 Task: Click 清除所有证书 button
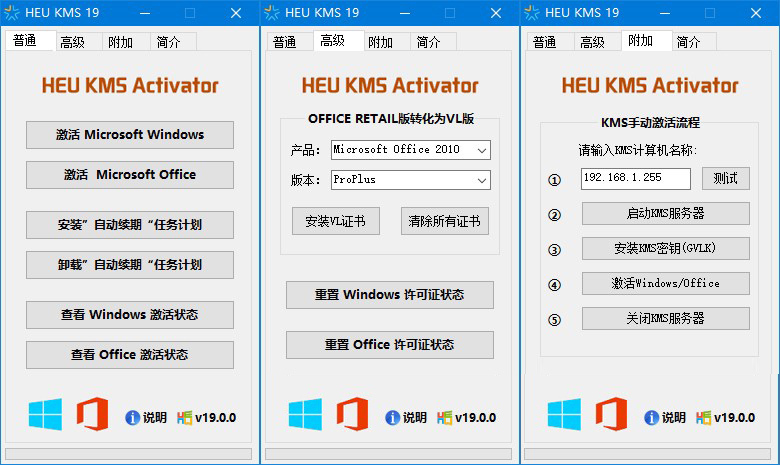[445, 221]
